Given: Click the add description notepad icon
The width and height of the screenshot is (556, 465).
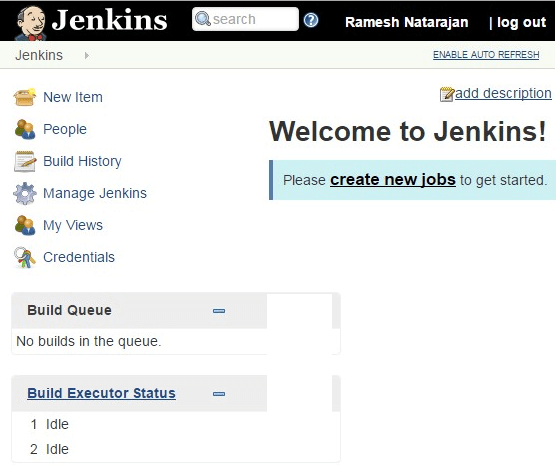Looking at the screenshot, I should pos(446,94).
